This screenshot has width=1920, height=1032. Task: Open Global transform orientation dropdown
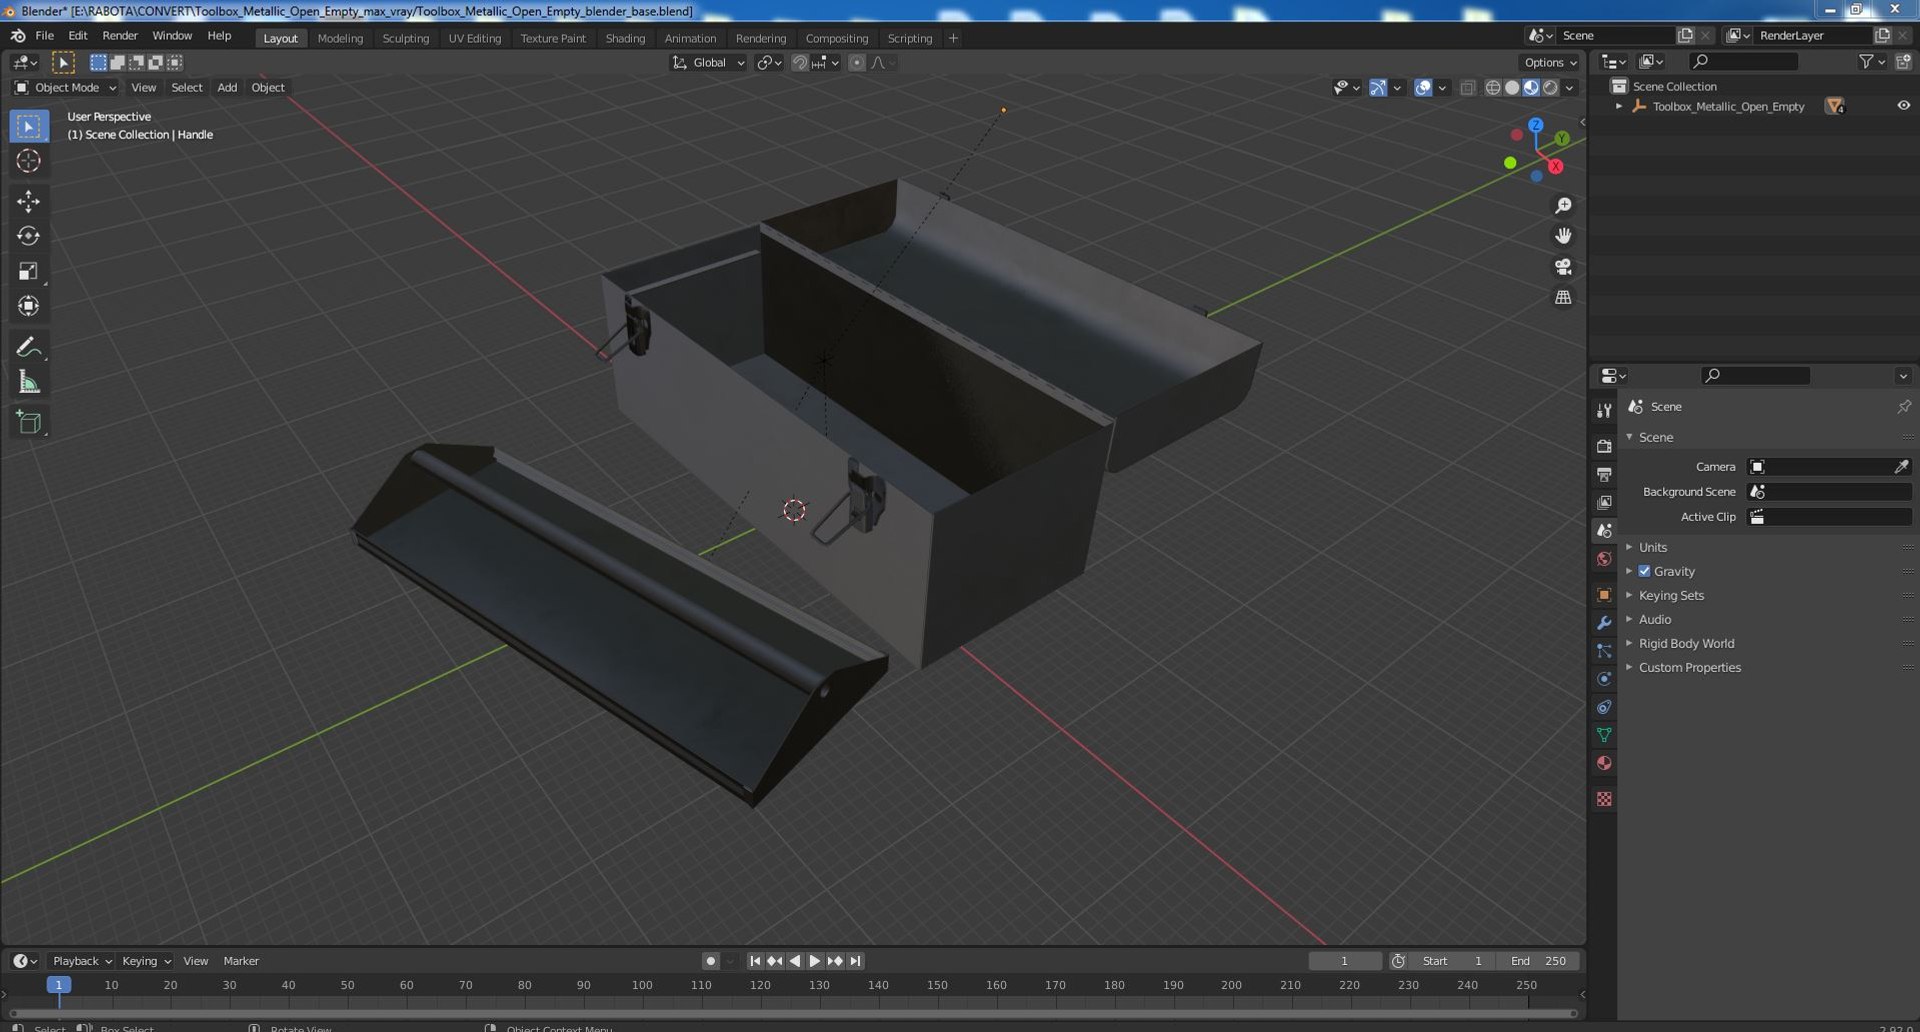coord(709,62)
